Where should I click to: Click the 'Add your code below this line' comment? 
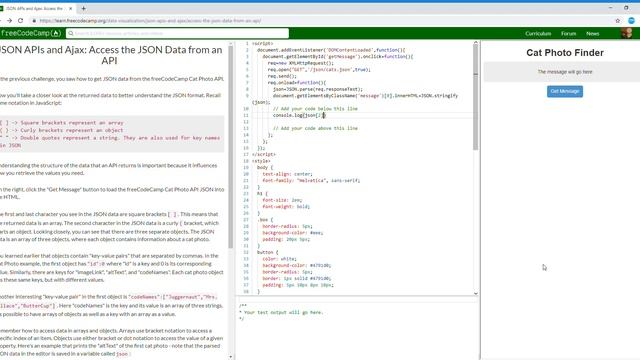point(315,109)
